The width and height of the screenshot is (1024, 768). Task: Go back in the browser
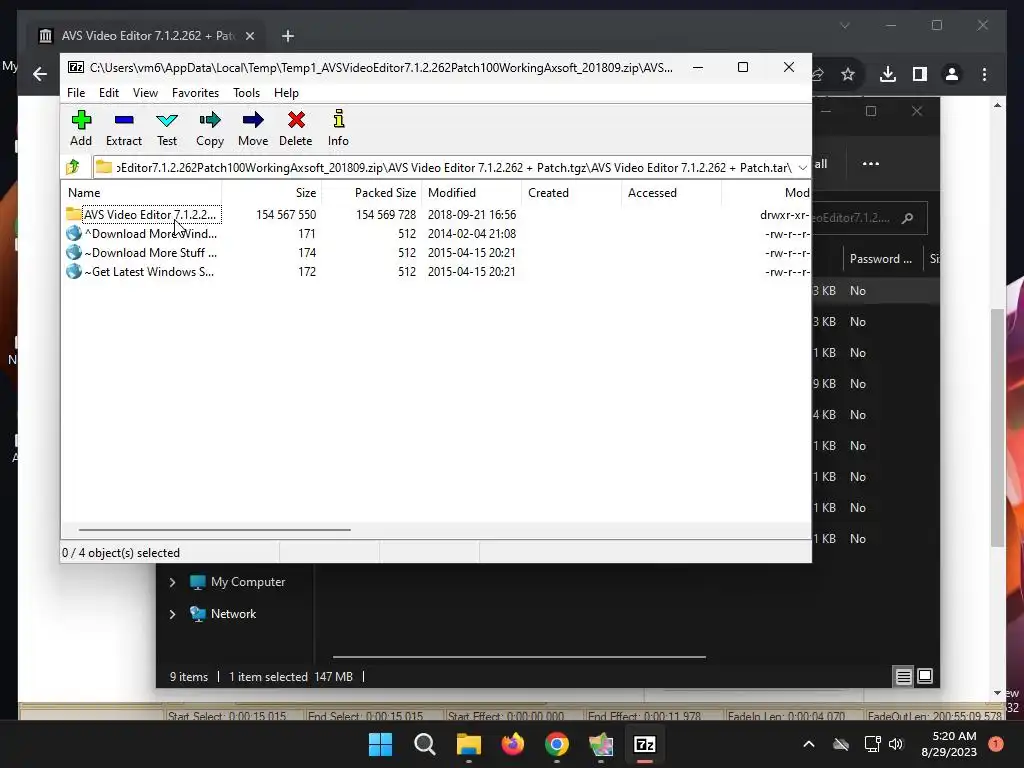coord(40,74)
